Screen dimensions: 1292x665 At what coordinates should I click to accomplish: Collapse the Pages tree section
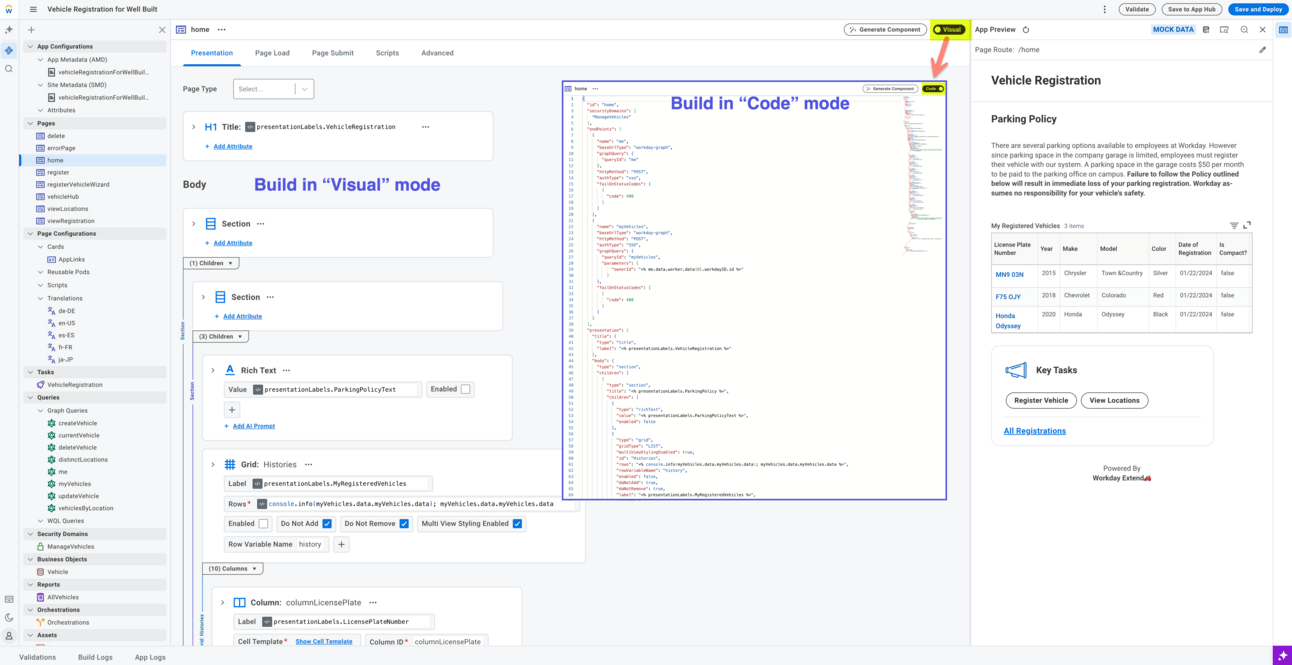30,123
